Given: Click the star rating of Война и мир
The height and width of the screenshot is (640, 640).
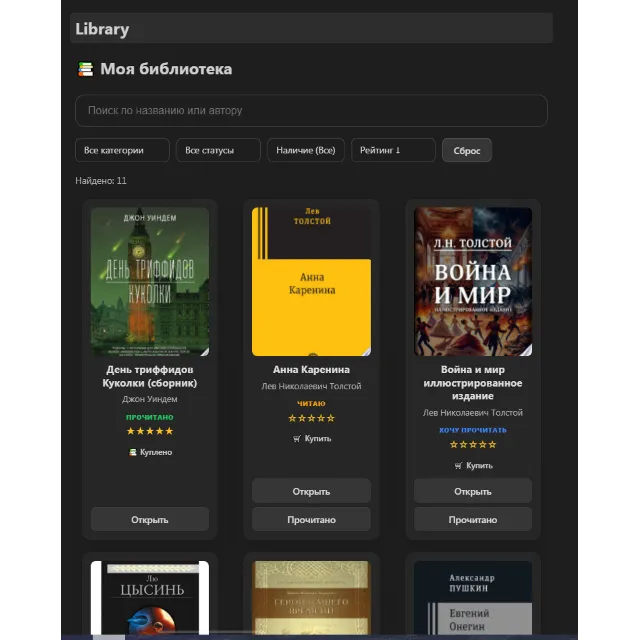Looking at the screenshot, I should click(x=473, y=445).
